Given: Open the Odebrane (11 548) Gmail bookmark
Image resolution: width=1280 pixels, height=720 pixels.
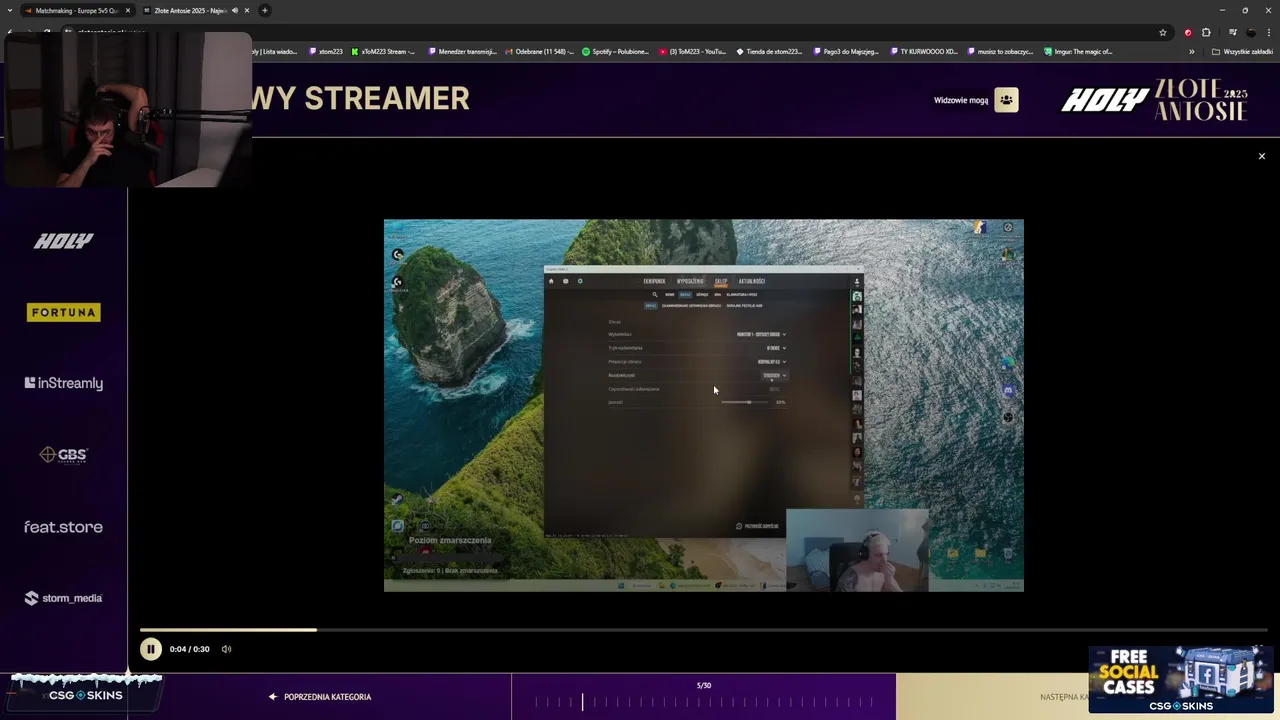Looking at the screenshot, I should pyautogui.click(x=540, y=51).
